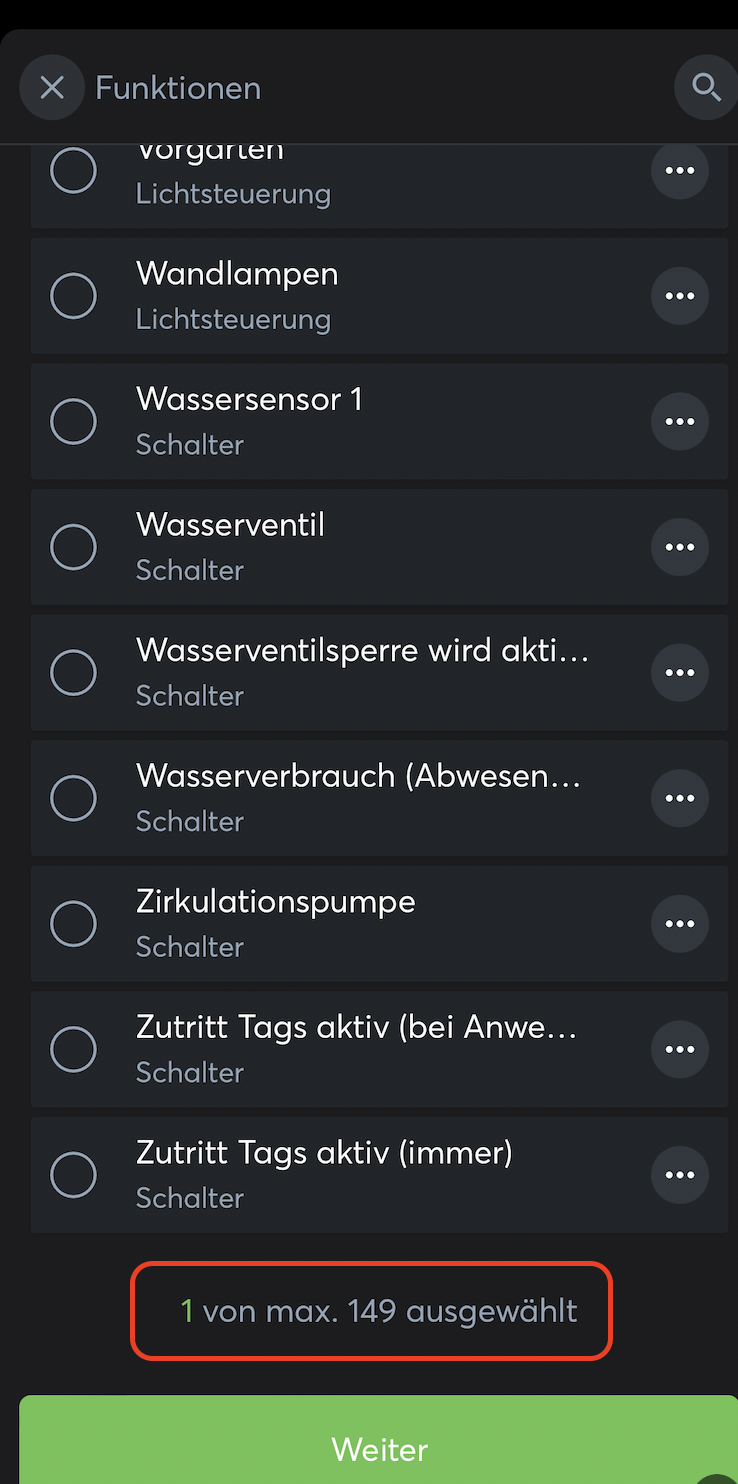The width and height of the screenshot is (738, 1484).
Task: Close the Funktionen selection screen
Action: point(52,88)
